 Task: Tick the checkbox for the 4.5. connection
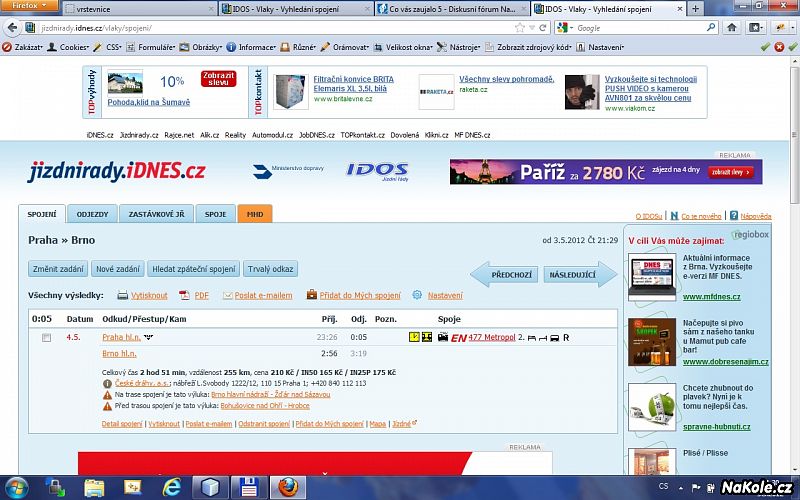point(46,338)
